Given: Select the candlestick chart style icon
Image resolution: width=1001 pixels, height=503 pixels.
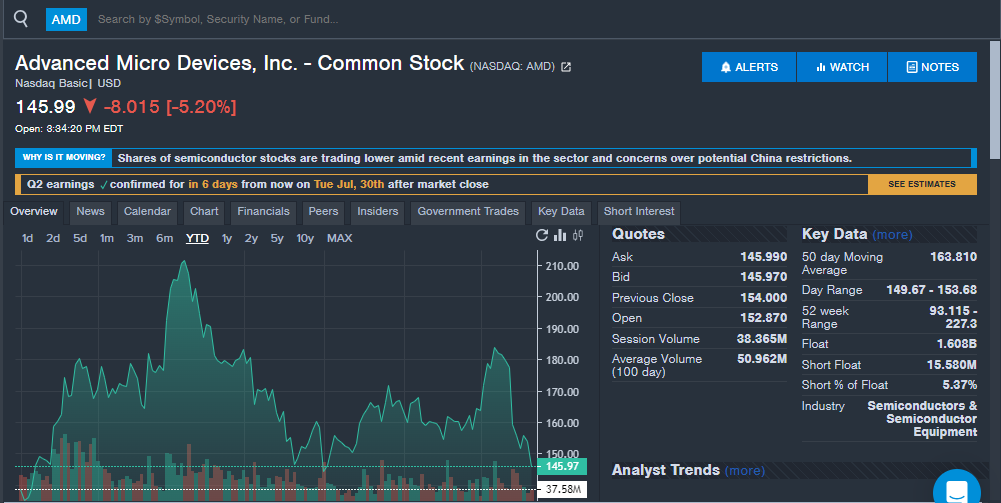Looking at the screenshot, I should (578, 236).
